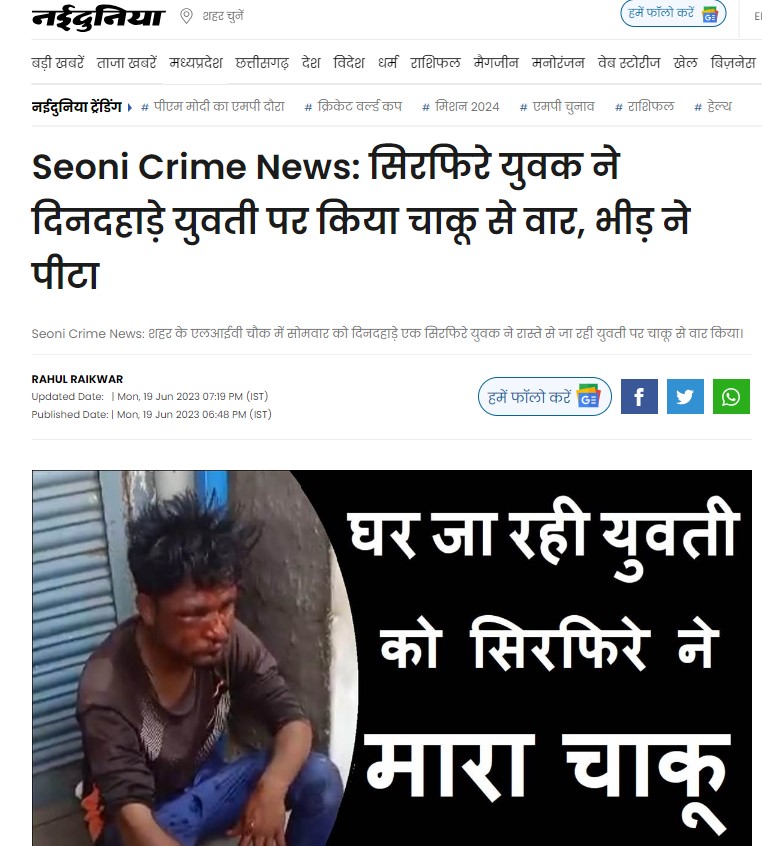Share article through WhatsApp icon
The image size is (762, 846).
click(731, 397)
